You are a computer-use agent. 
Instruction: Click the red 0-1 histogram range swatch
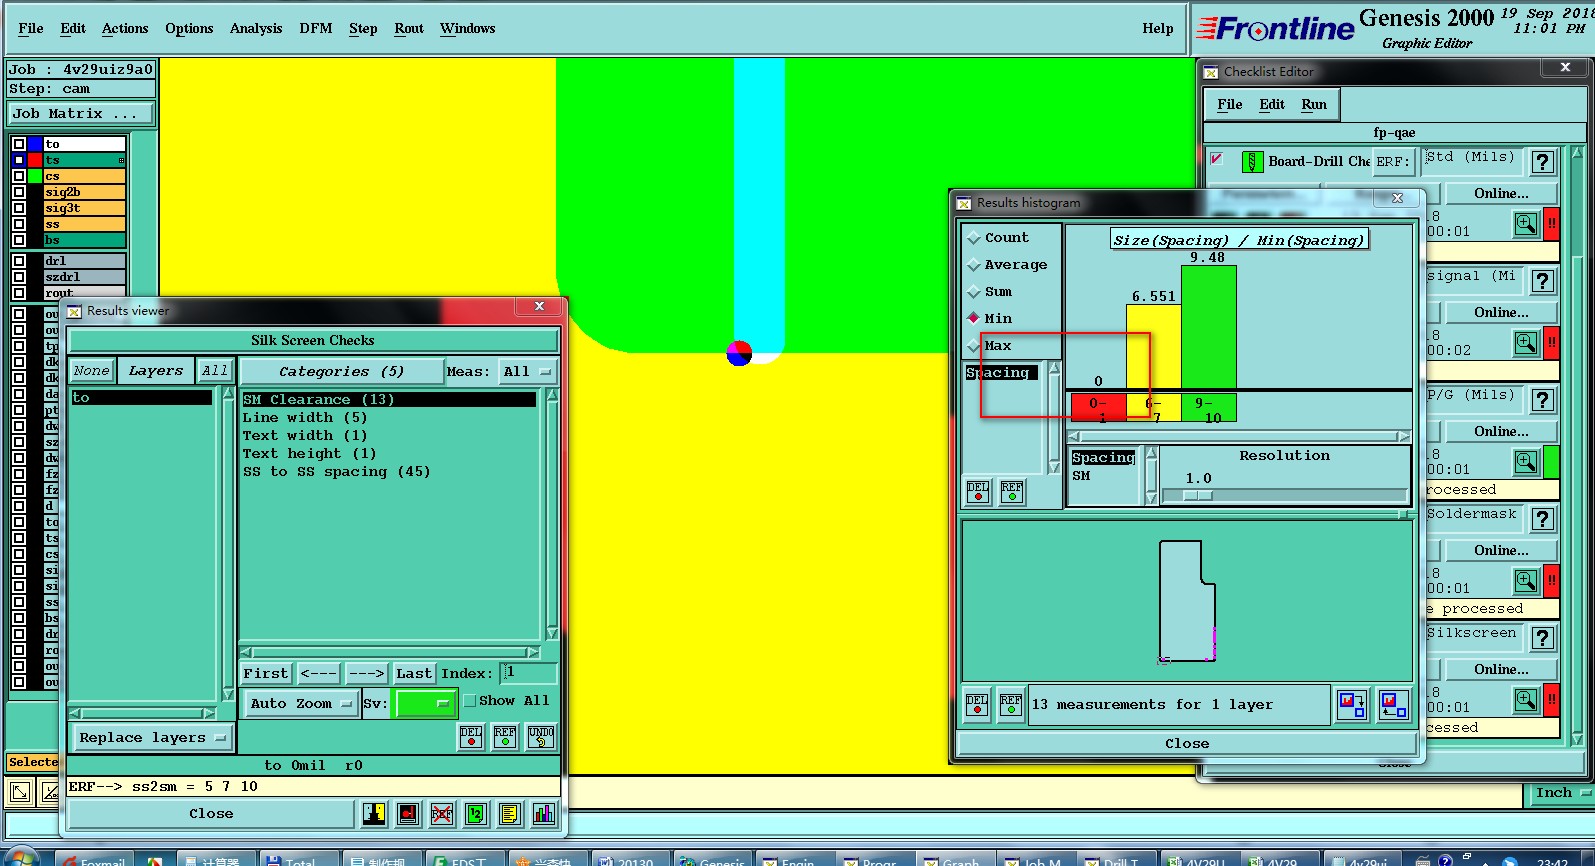tap(1099, 406)
